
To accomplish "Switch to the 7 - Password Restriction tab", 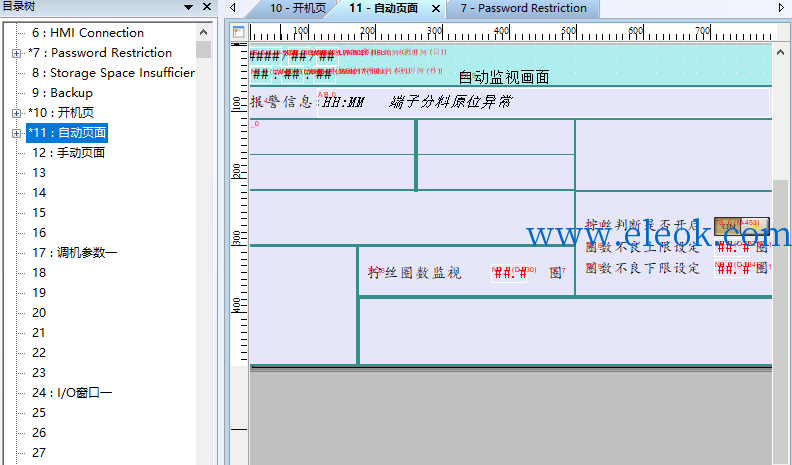I will 523,9.
